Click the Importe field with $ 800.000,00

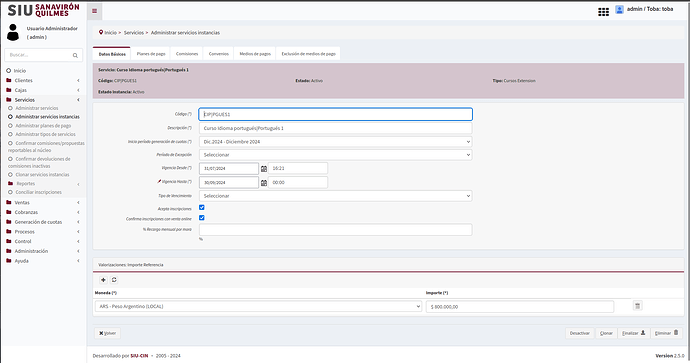(520, 307)
